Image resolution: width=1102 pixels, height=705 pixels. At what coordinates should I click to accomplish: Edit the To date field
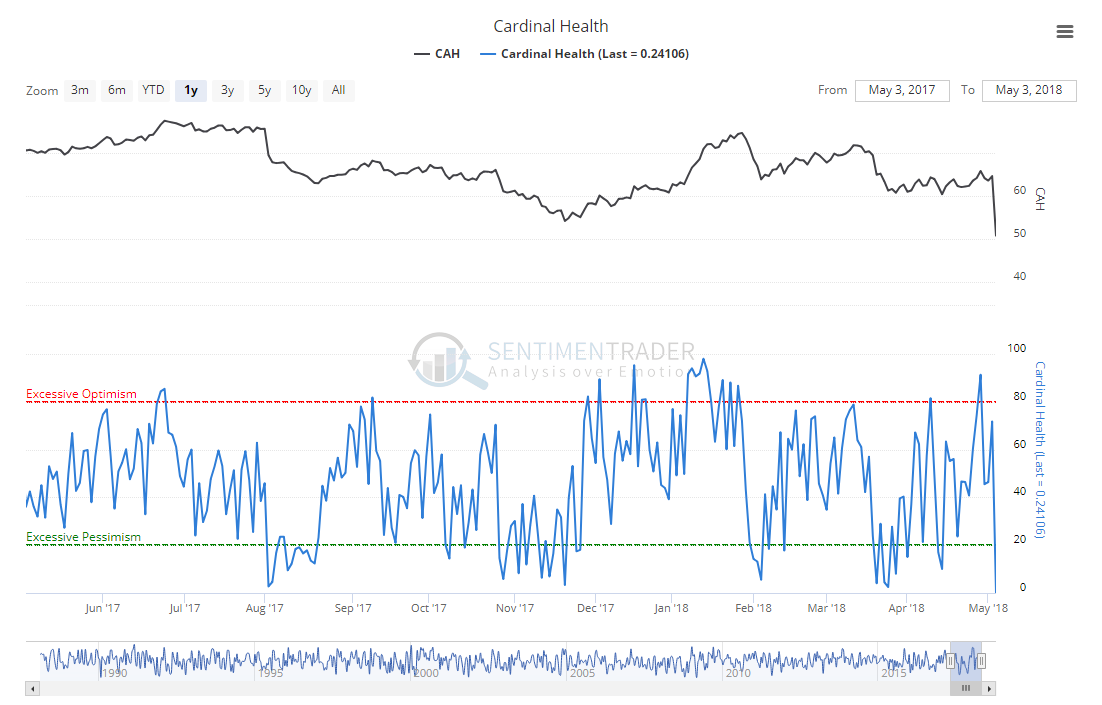tap(1029, 91)
